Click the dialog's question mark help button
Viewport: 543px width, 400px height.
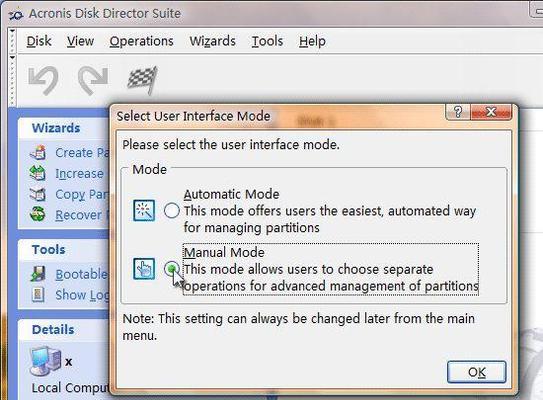click(x=458, y=112)
